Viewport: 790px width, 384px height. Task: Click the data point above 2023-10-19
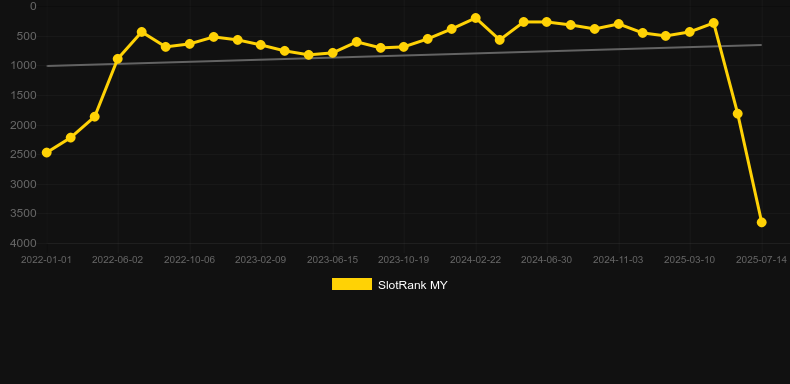[404, 47]
